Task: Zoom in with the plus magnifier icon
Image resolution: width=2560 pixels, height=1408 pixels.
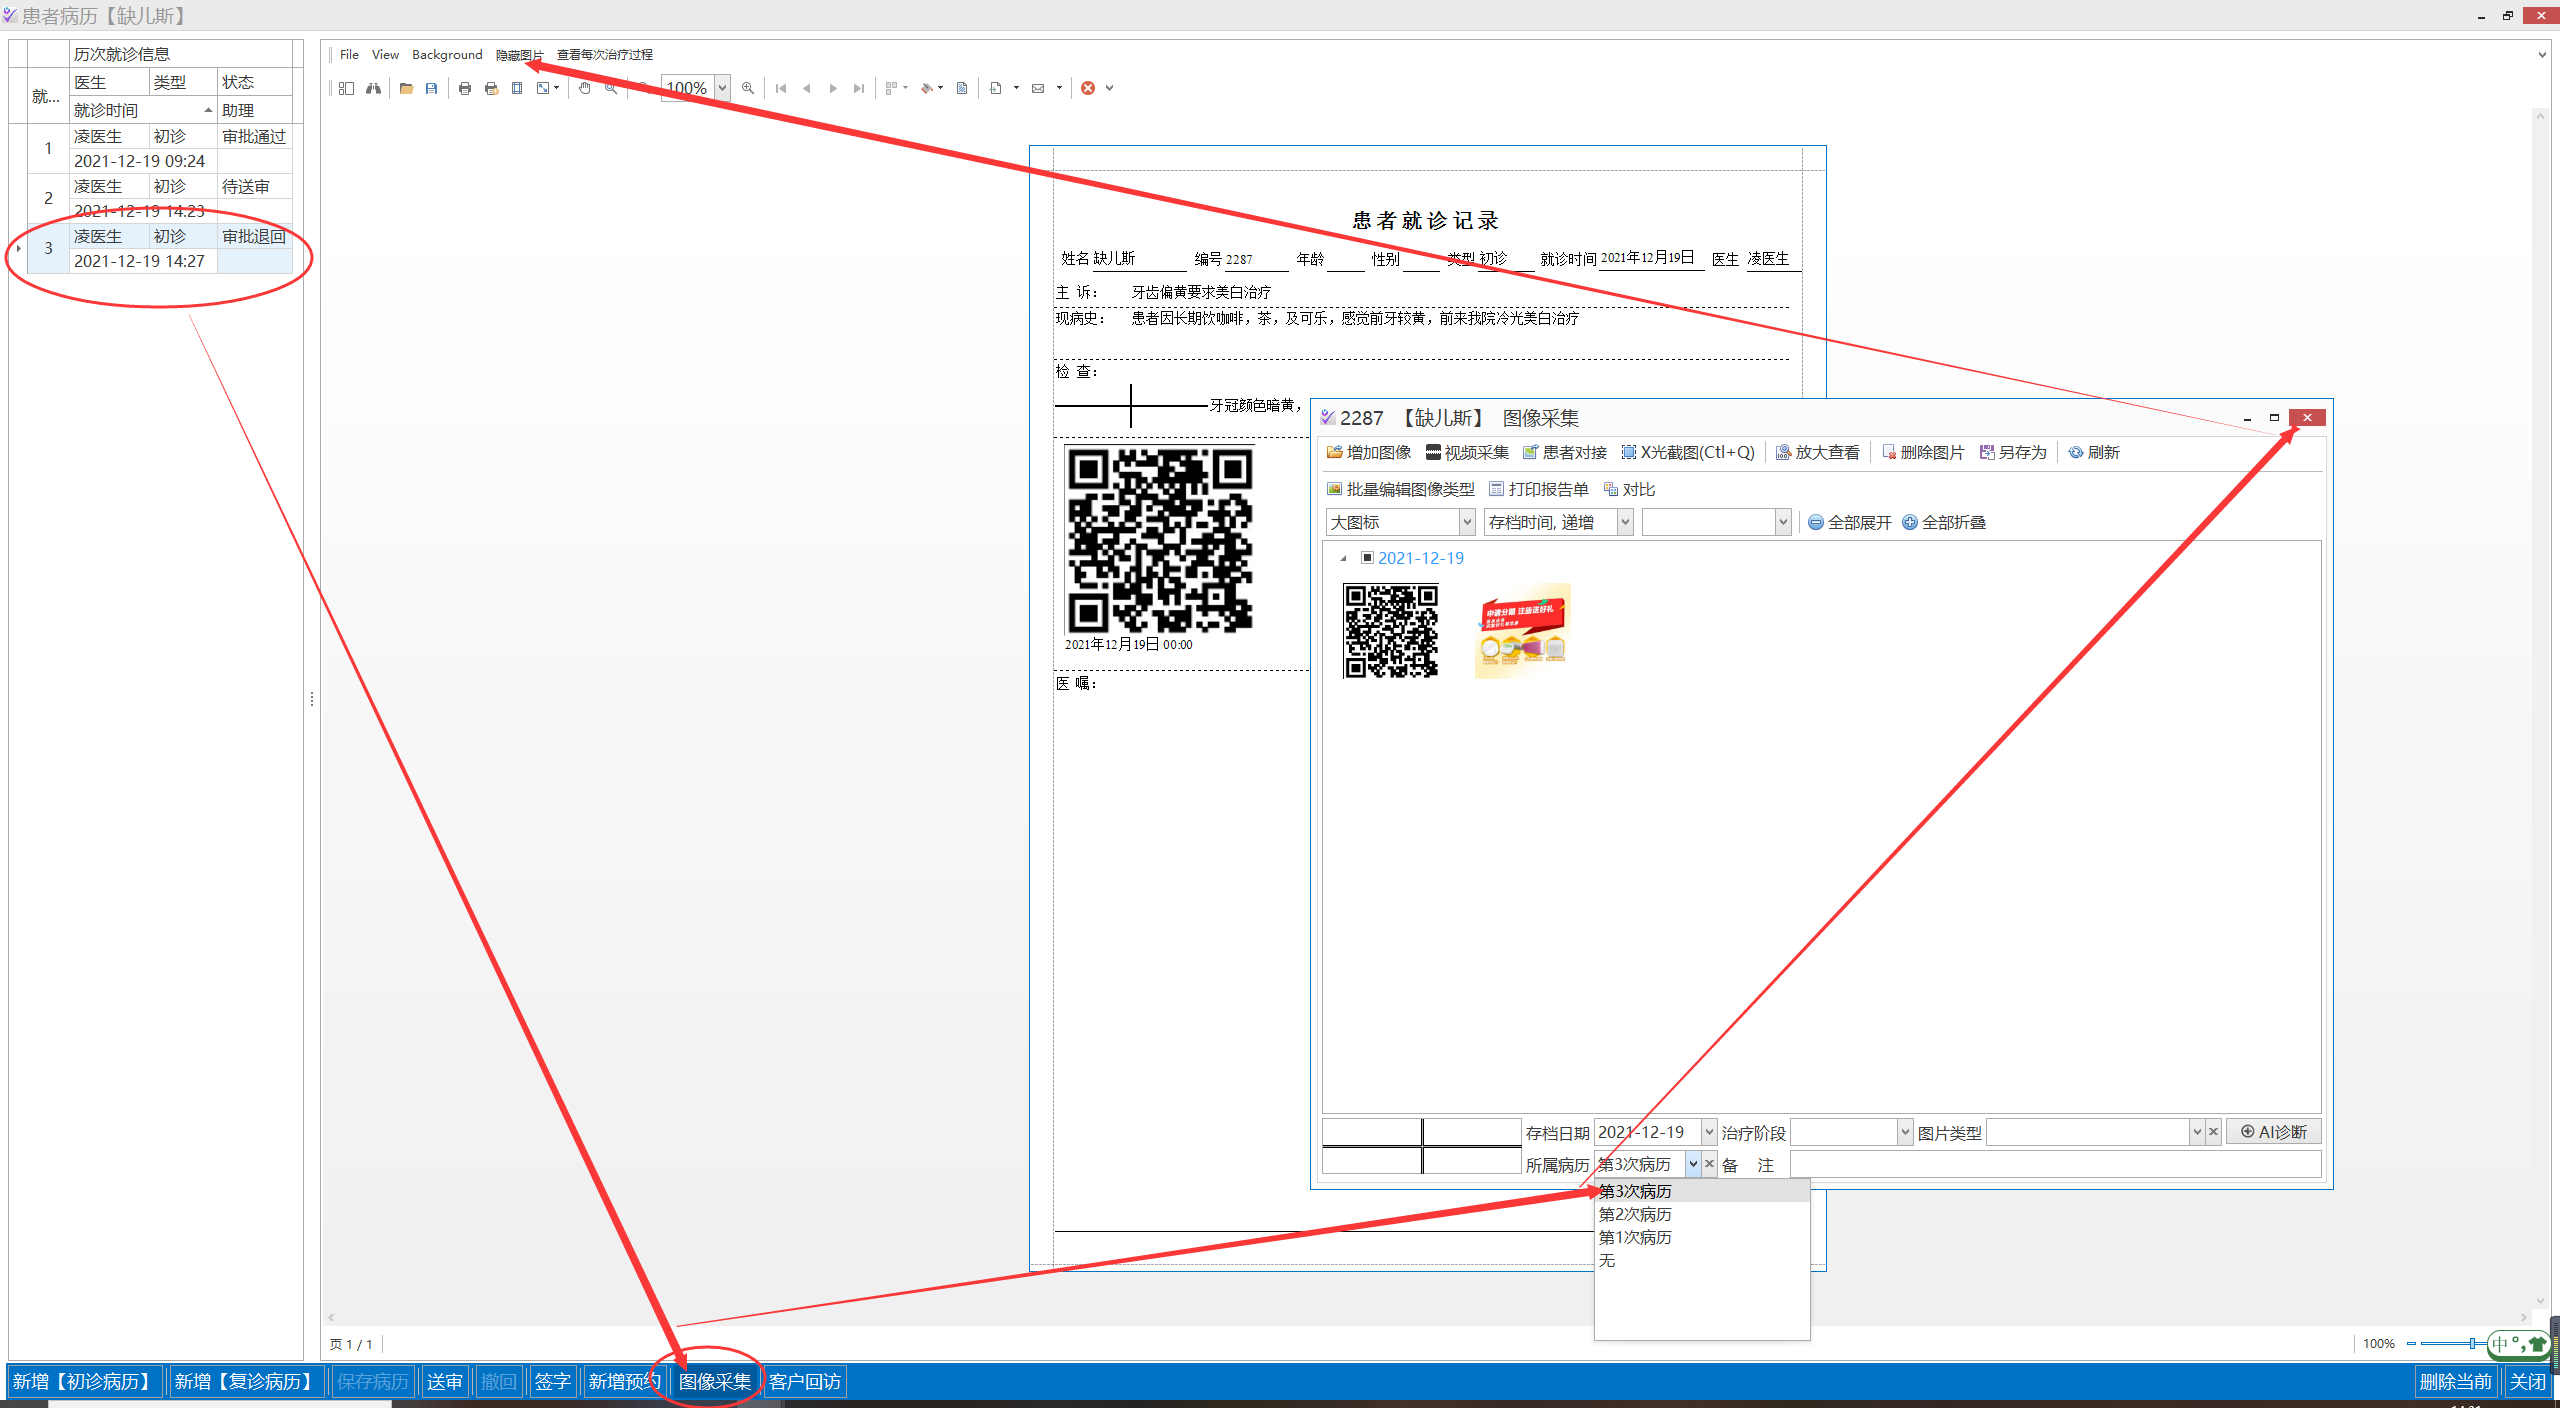Action: 748,88
